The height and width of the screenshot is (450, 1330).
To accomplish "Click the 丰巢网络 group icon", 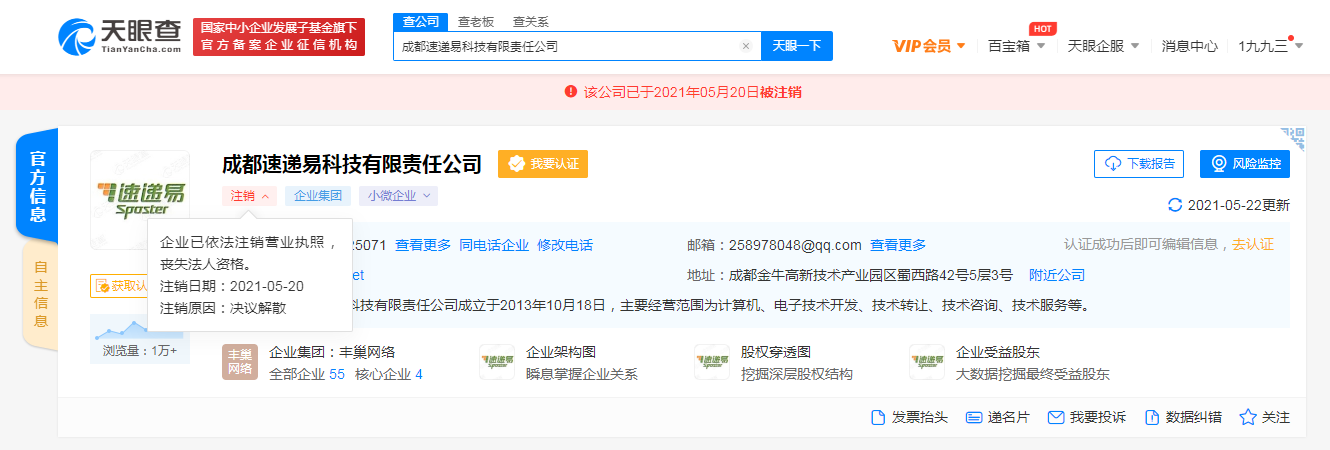I will point(240,362).
